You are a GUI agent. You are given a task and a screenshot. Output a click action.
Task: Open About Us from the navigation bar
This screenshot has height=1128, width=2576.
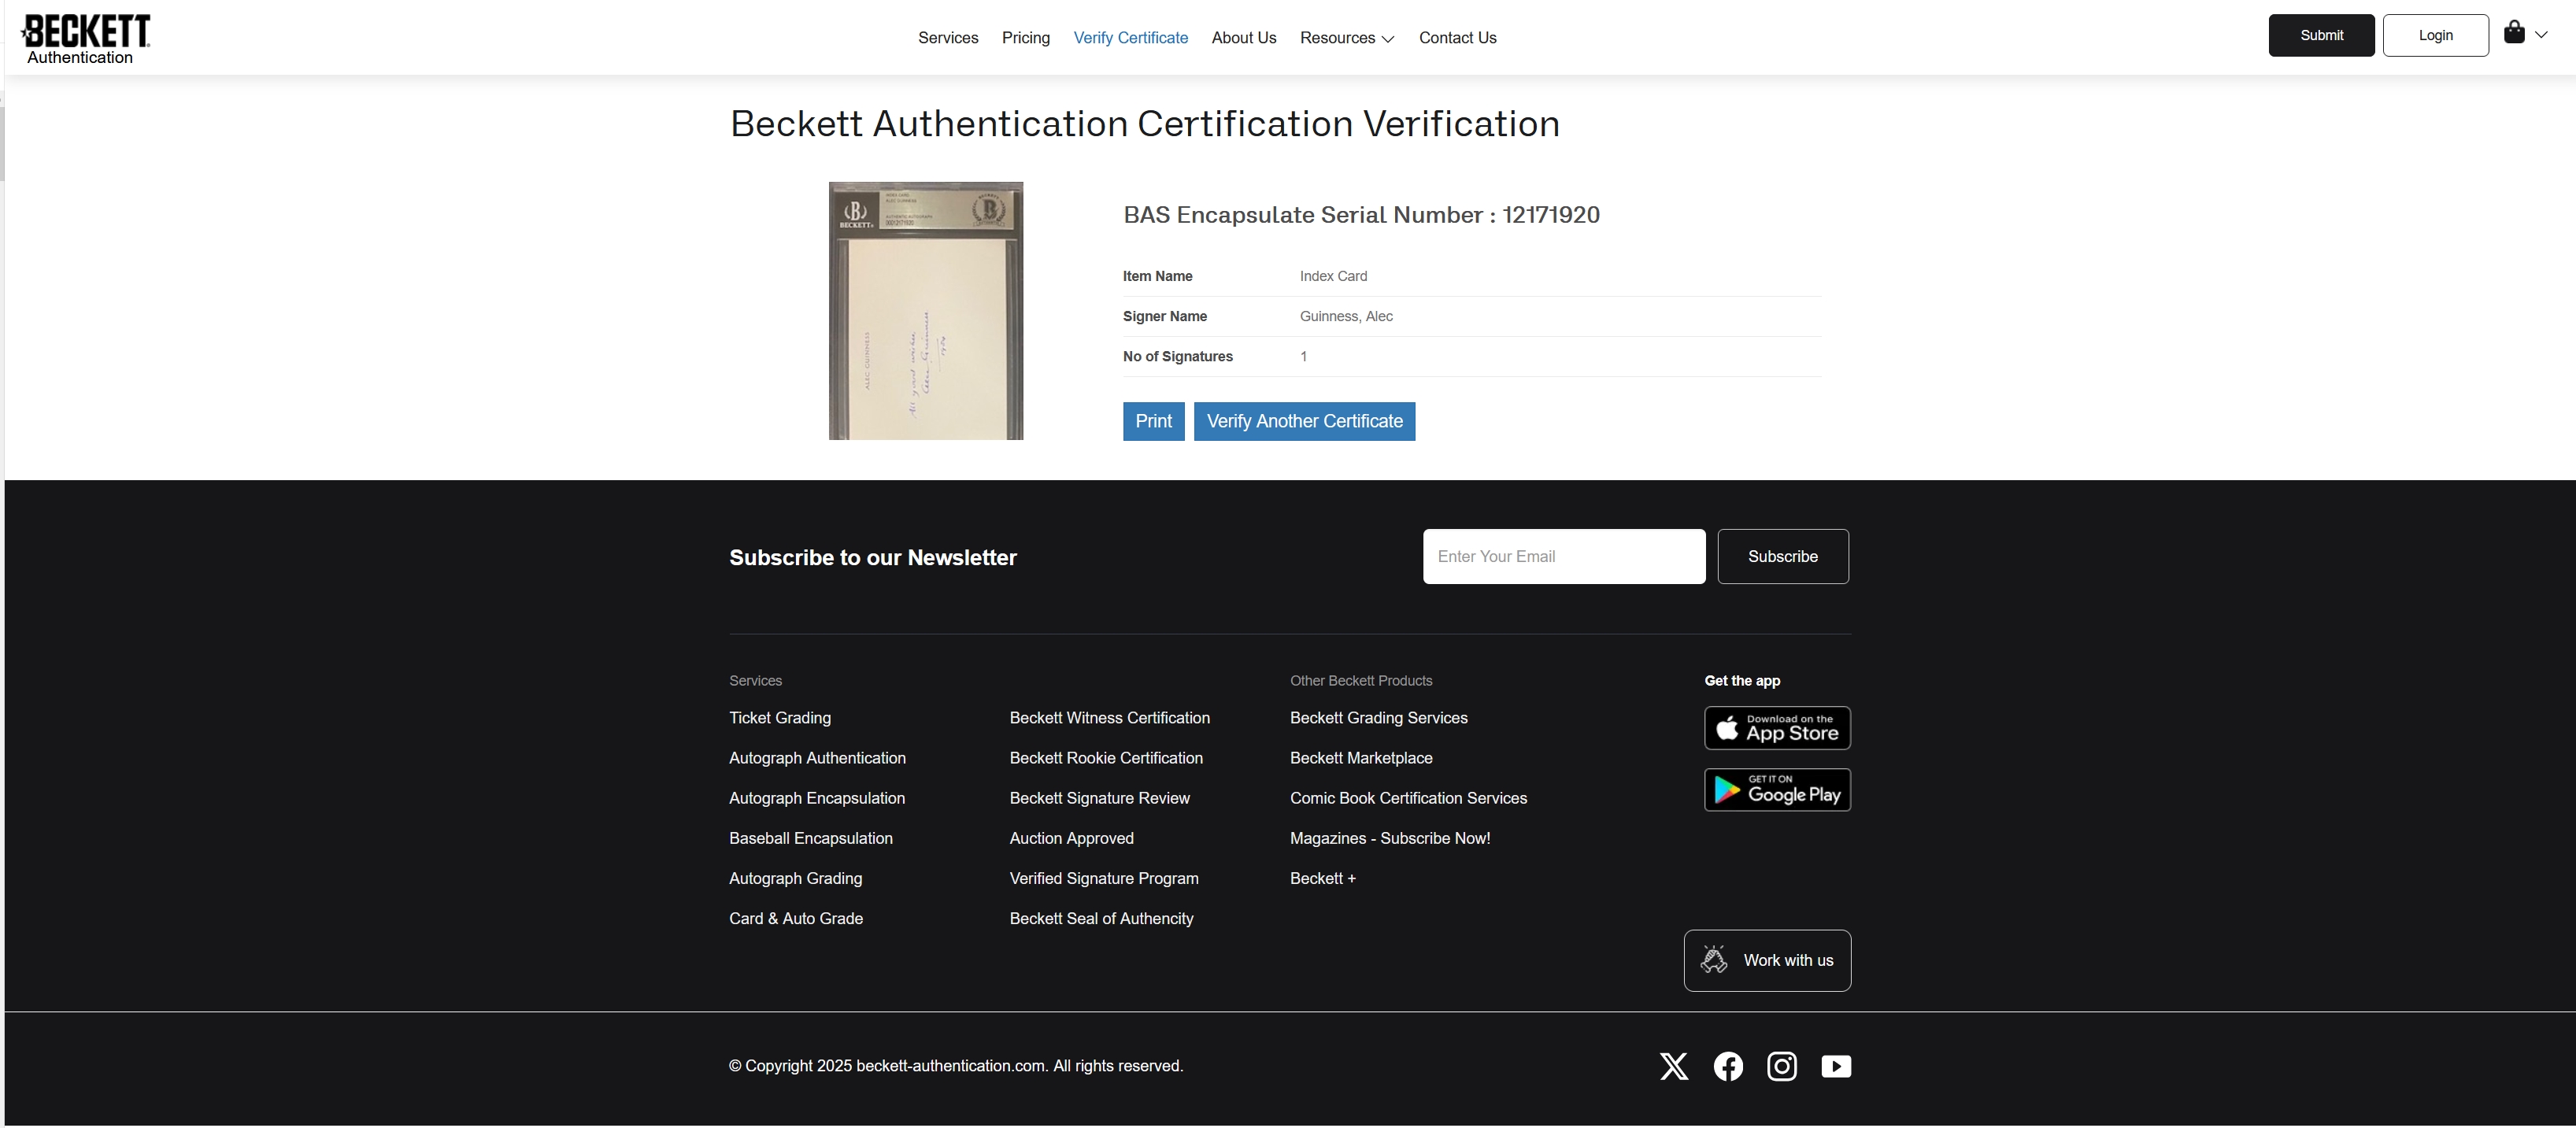[1244, 38]
